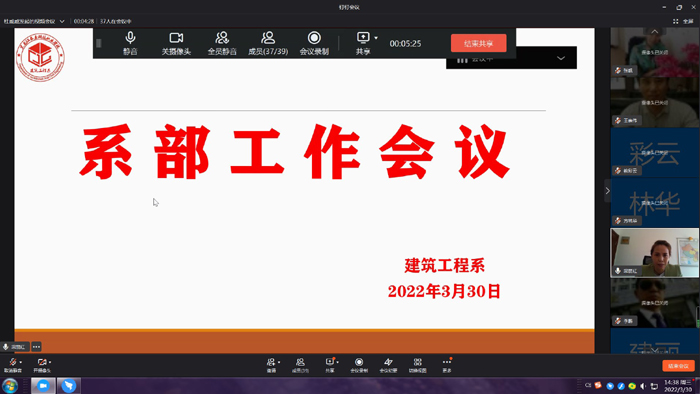Click the red department logo on slide

point(40,57)
